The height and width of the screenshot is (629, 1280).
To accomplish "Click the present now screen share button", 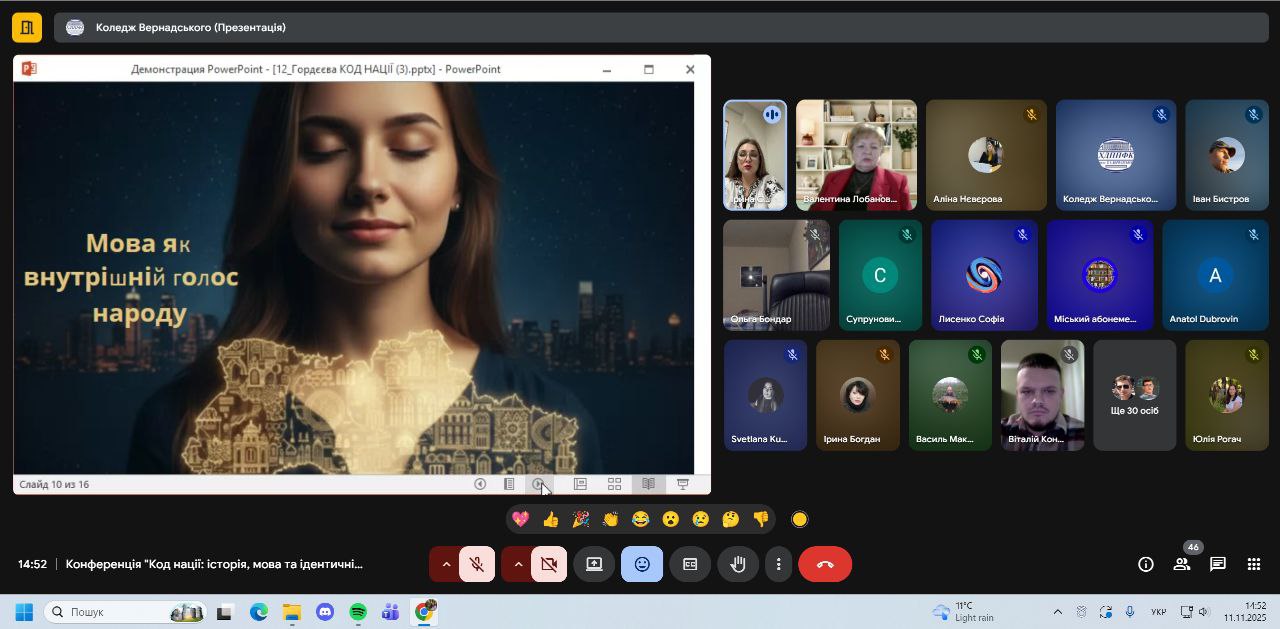I will (x=594, y=564).
